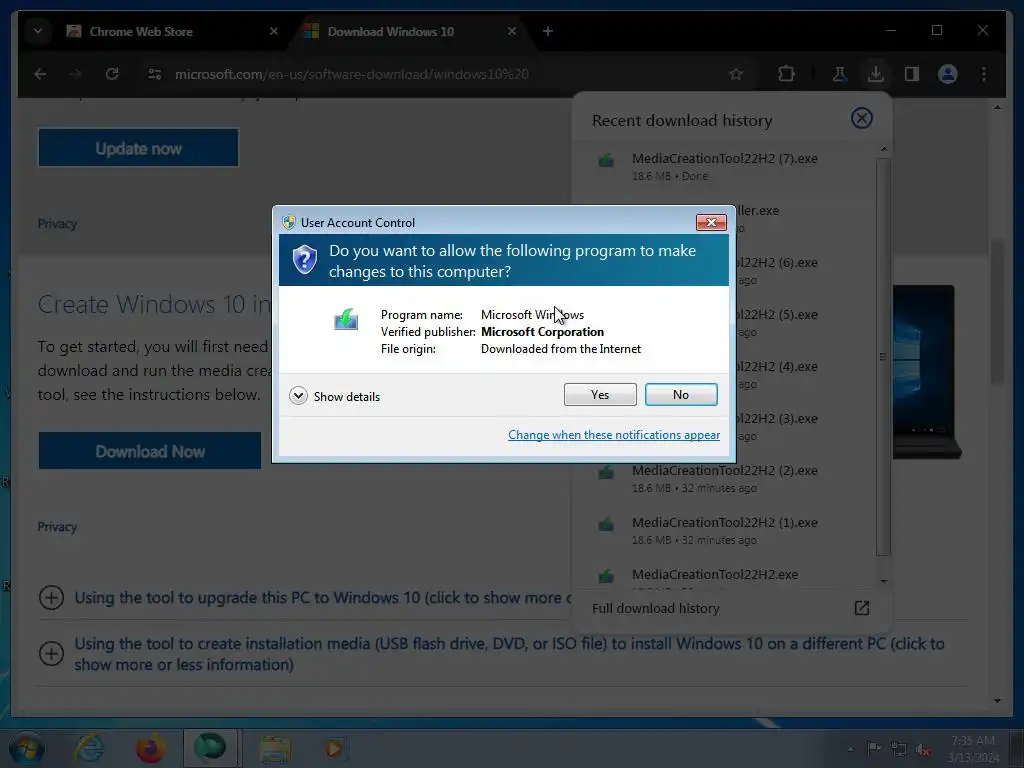Open MediaCreationTool22H2 (2).exe download entry
Image resolution: width=1024 pixels, height=768 pixels.
point(725,479)
